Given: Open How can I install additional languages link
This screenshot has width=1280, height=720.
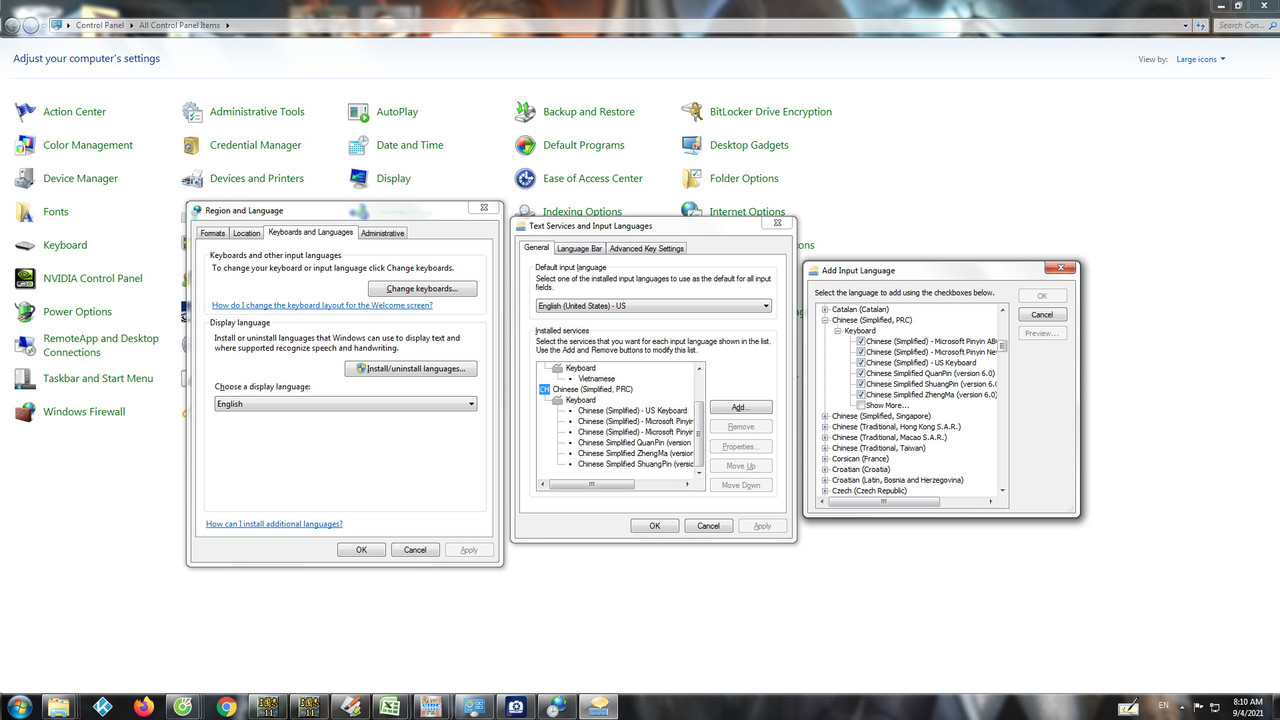Looking at the screenshot, I should pos(274,524).
